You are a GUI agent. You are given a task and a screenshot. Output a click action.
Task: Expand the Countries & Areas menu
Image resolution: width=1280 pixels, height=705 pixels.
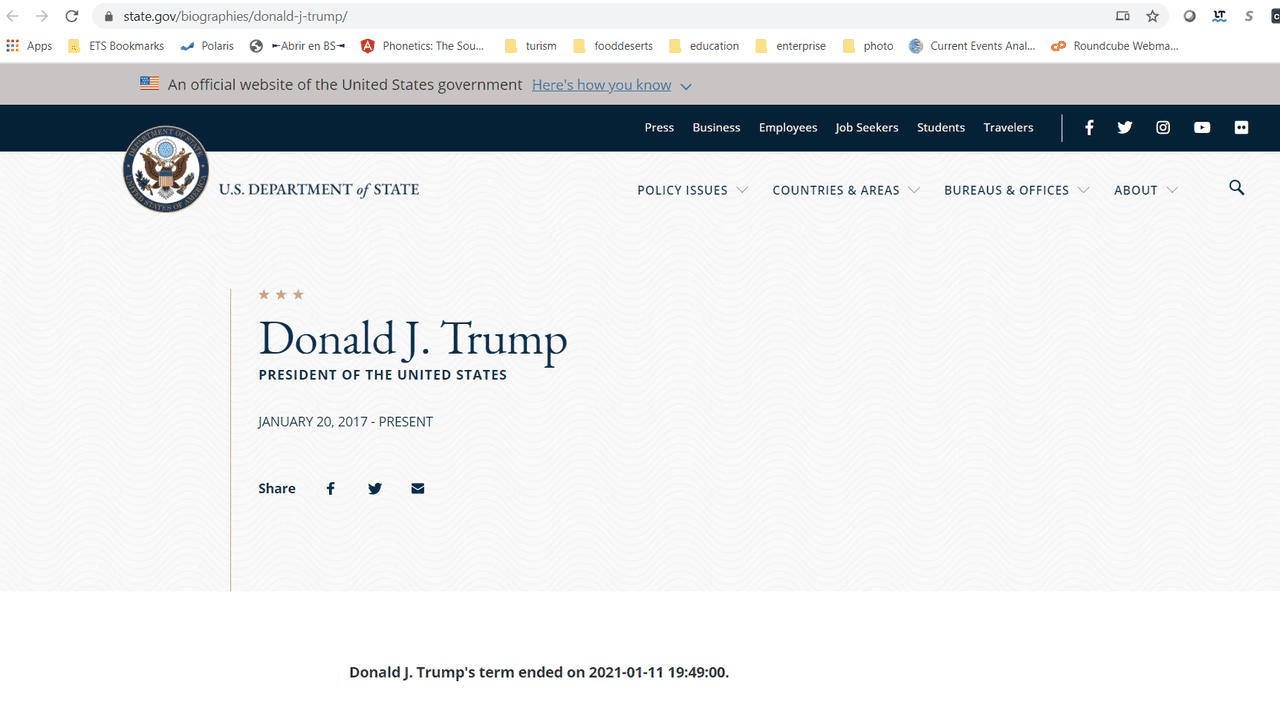click(846, 190)
